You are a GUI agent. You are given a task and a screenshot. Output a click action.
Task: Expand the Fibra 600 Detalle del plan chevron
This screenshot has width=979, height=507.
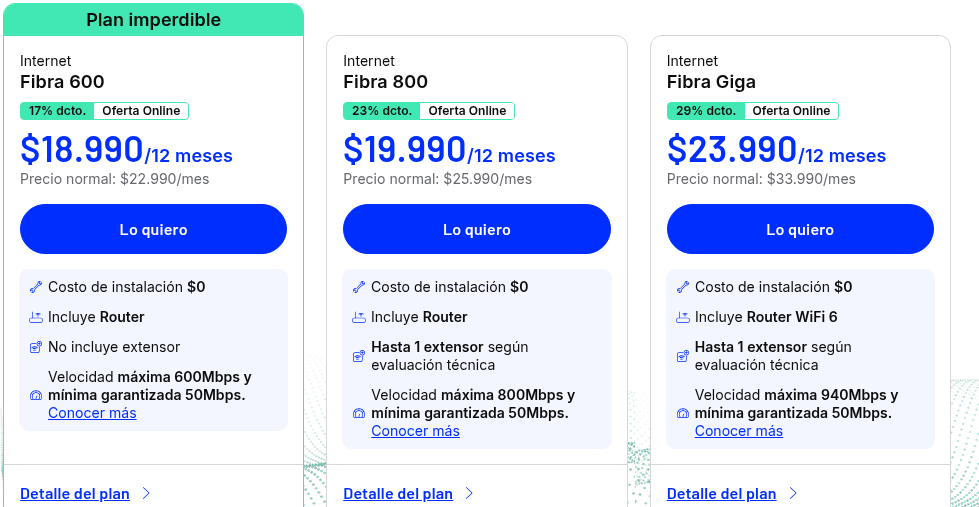tap(146, 494)
